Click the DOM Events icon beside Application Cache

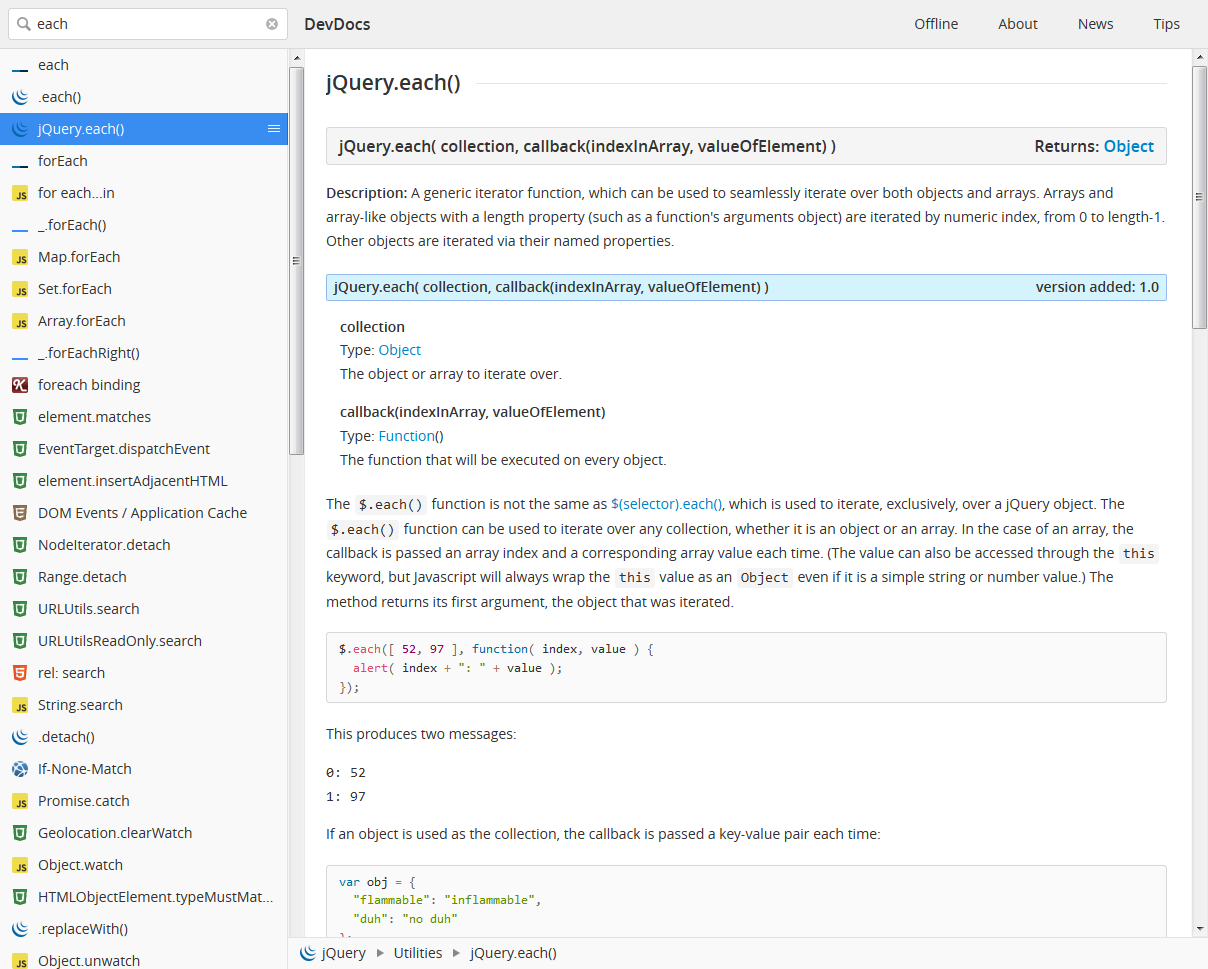[20, 513]
